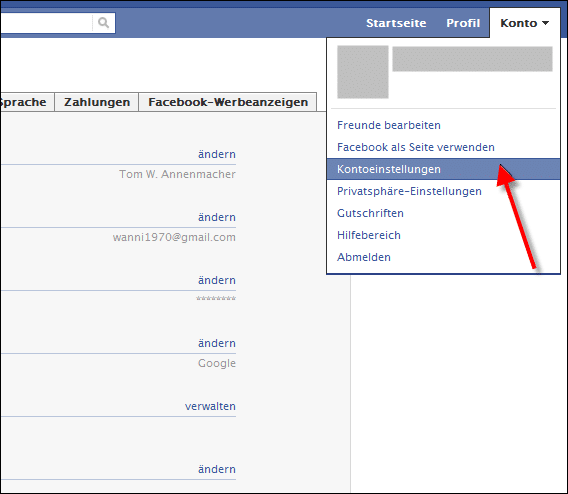Click Abmelden to log out

click(x=364, y=257)
